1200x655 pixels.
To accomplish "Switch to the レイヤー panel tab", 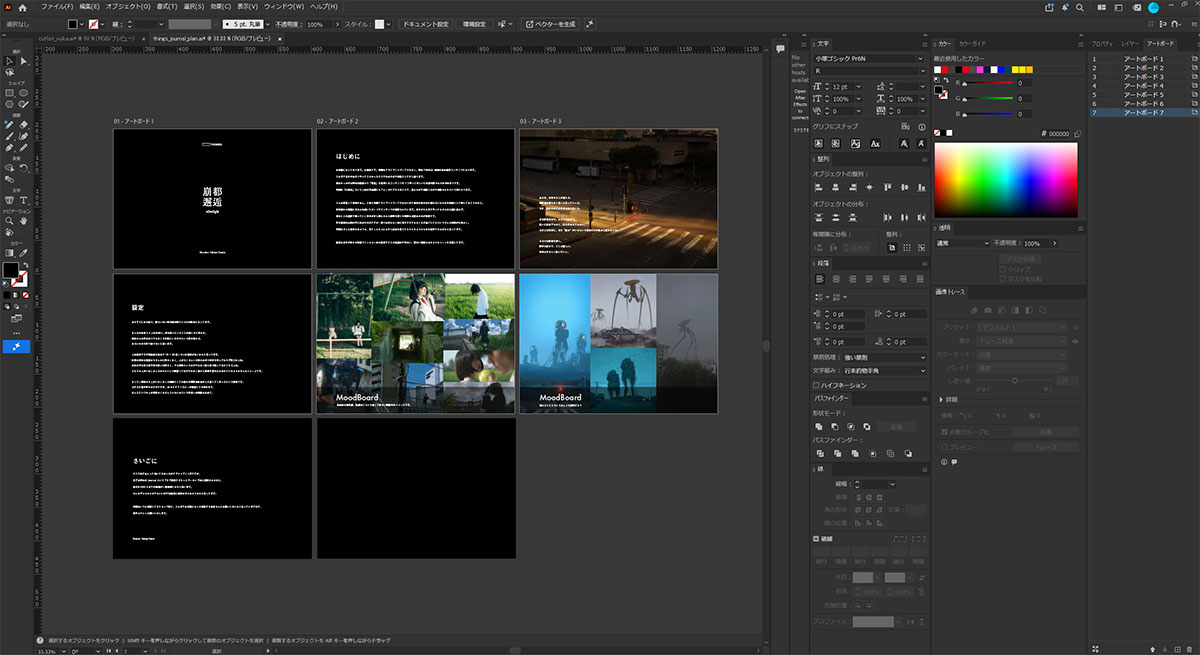I will point(1129,44).
